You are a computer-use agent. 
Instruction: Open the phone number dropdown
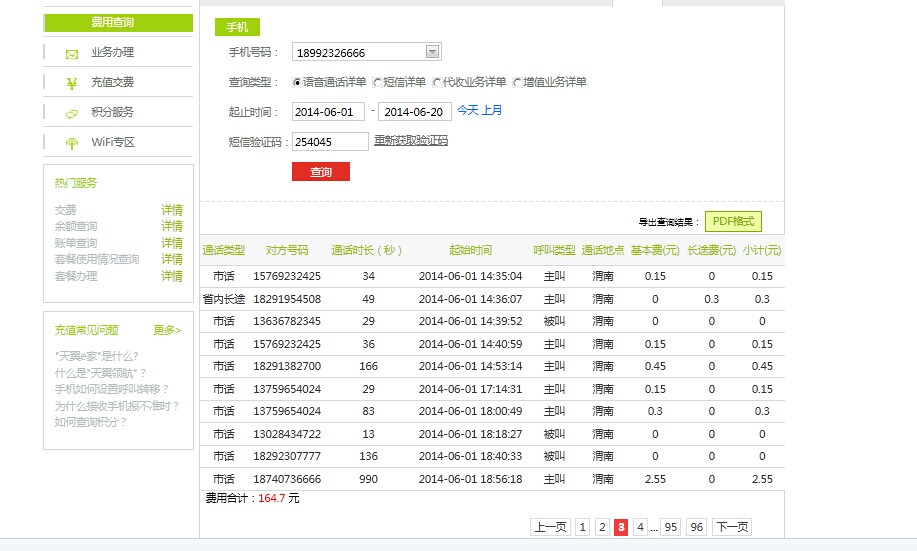click(x=432, y=52)
